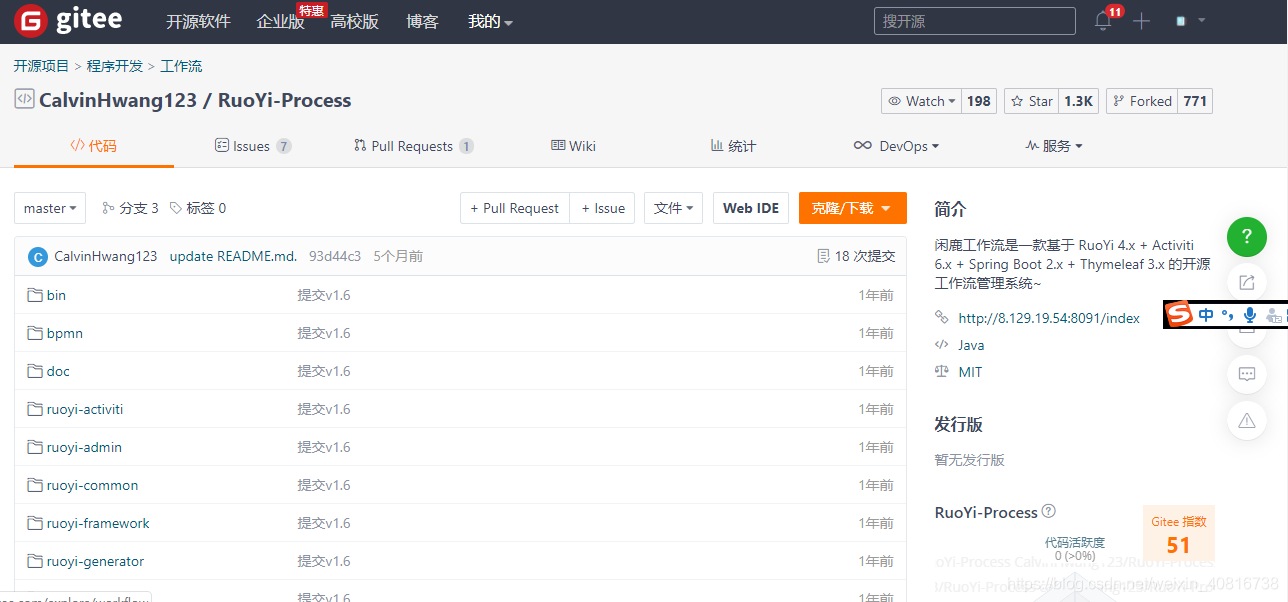The width and height of the screenshot is (1288, 602).
Task: Click the 771 fork count
Action: click(1195, 101)
